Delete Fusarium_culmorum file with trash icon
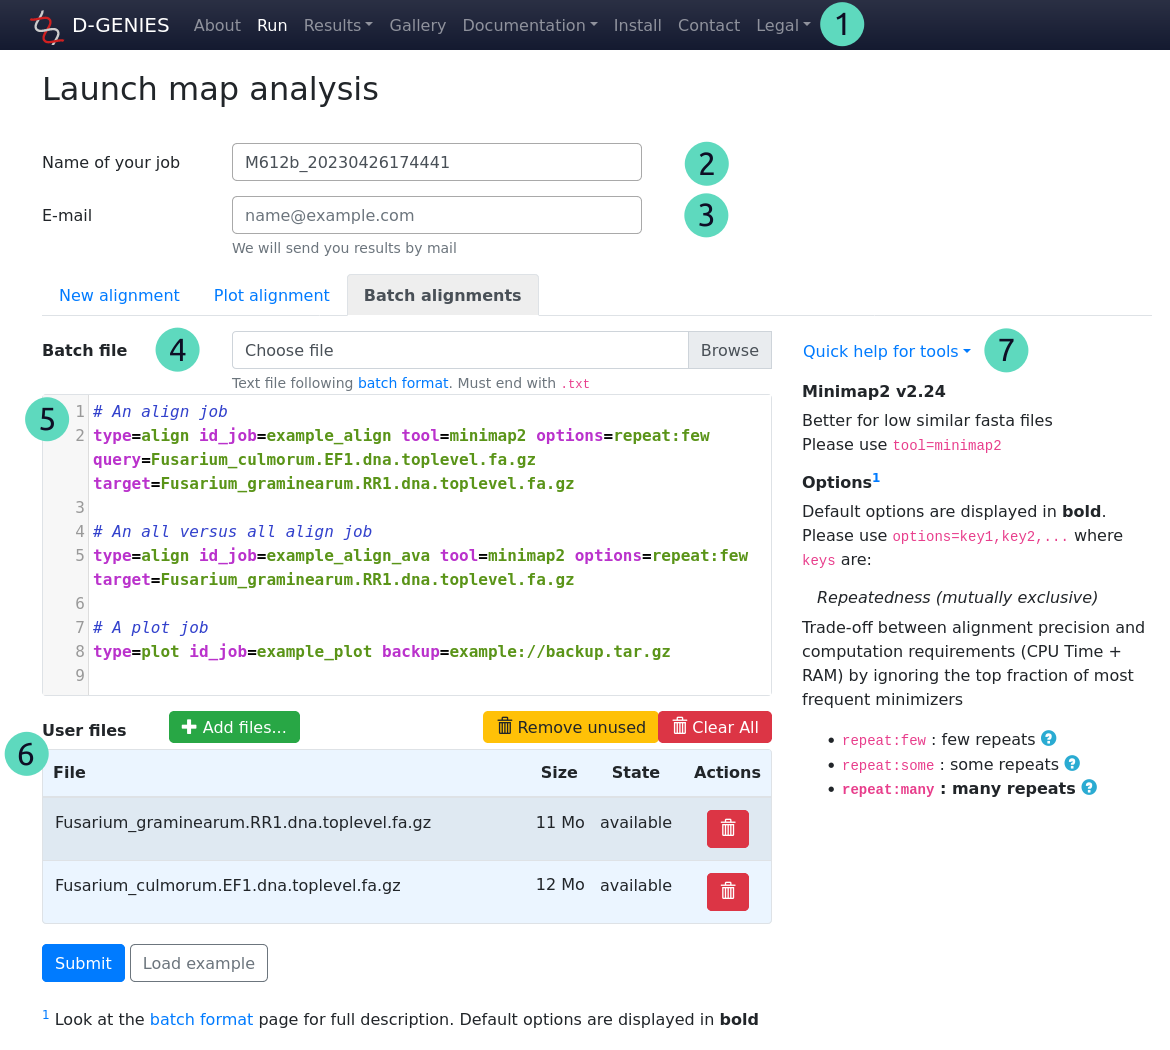Viewport: 1170px width, 1050px height. coord(727,892)
